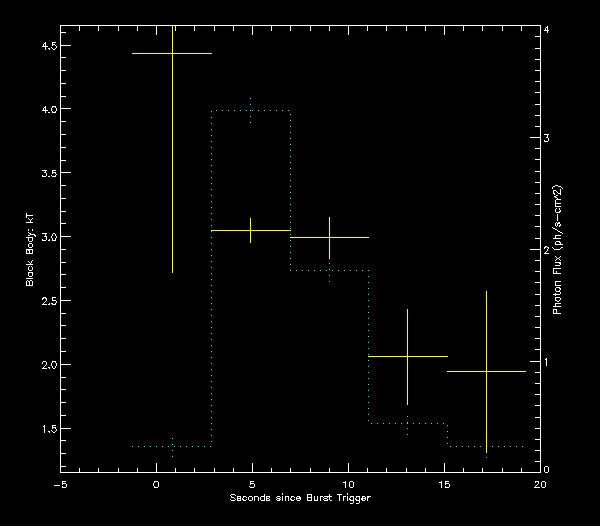Select the 3 tick label on right axis
The height and width of the screenshot is (526, 600).
point(560,138)
